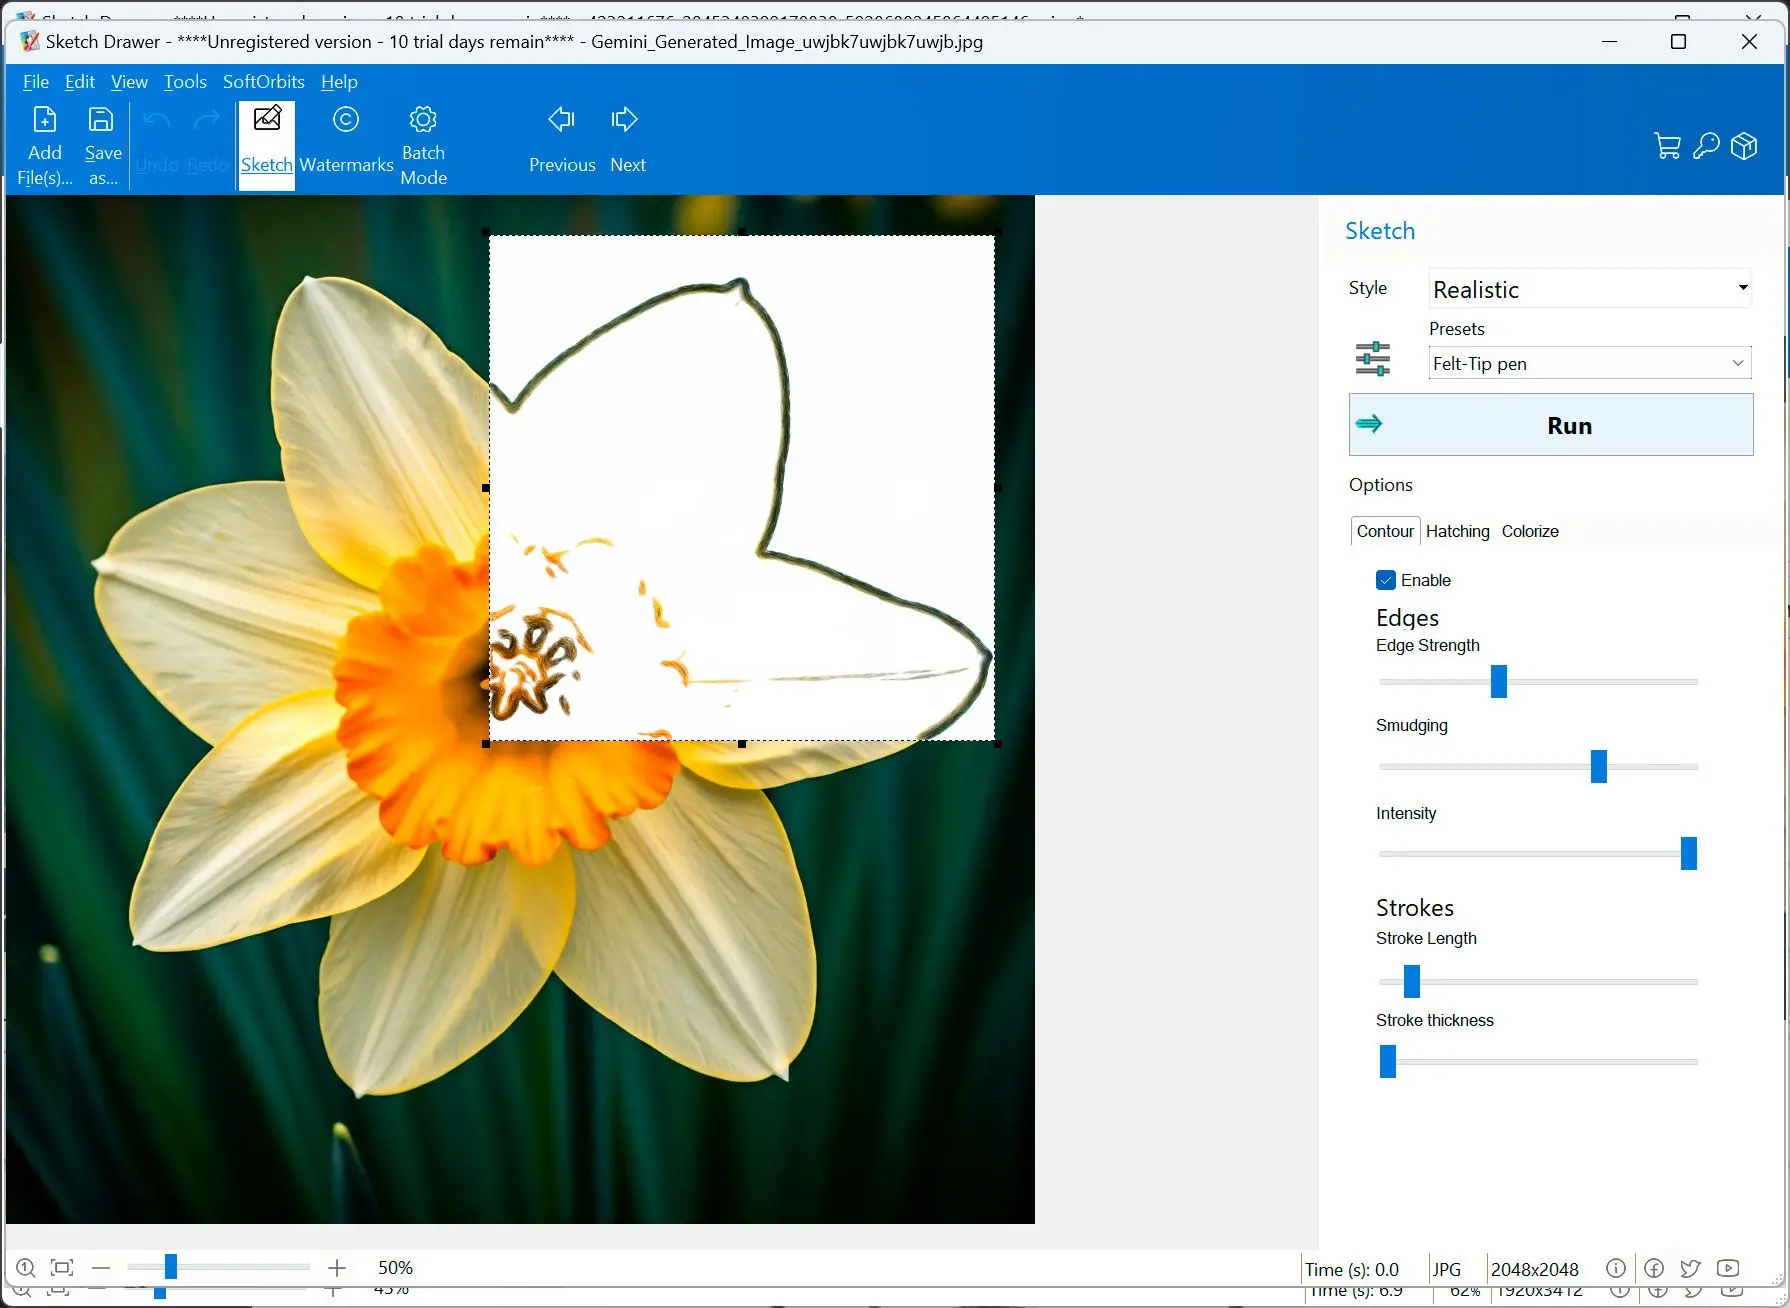Adjust the Stroke thickness slider
1790x1308 pixels.
1387,1061
